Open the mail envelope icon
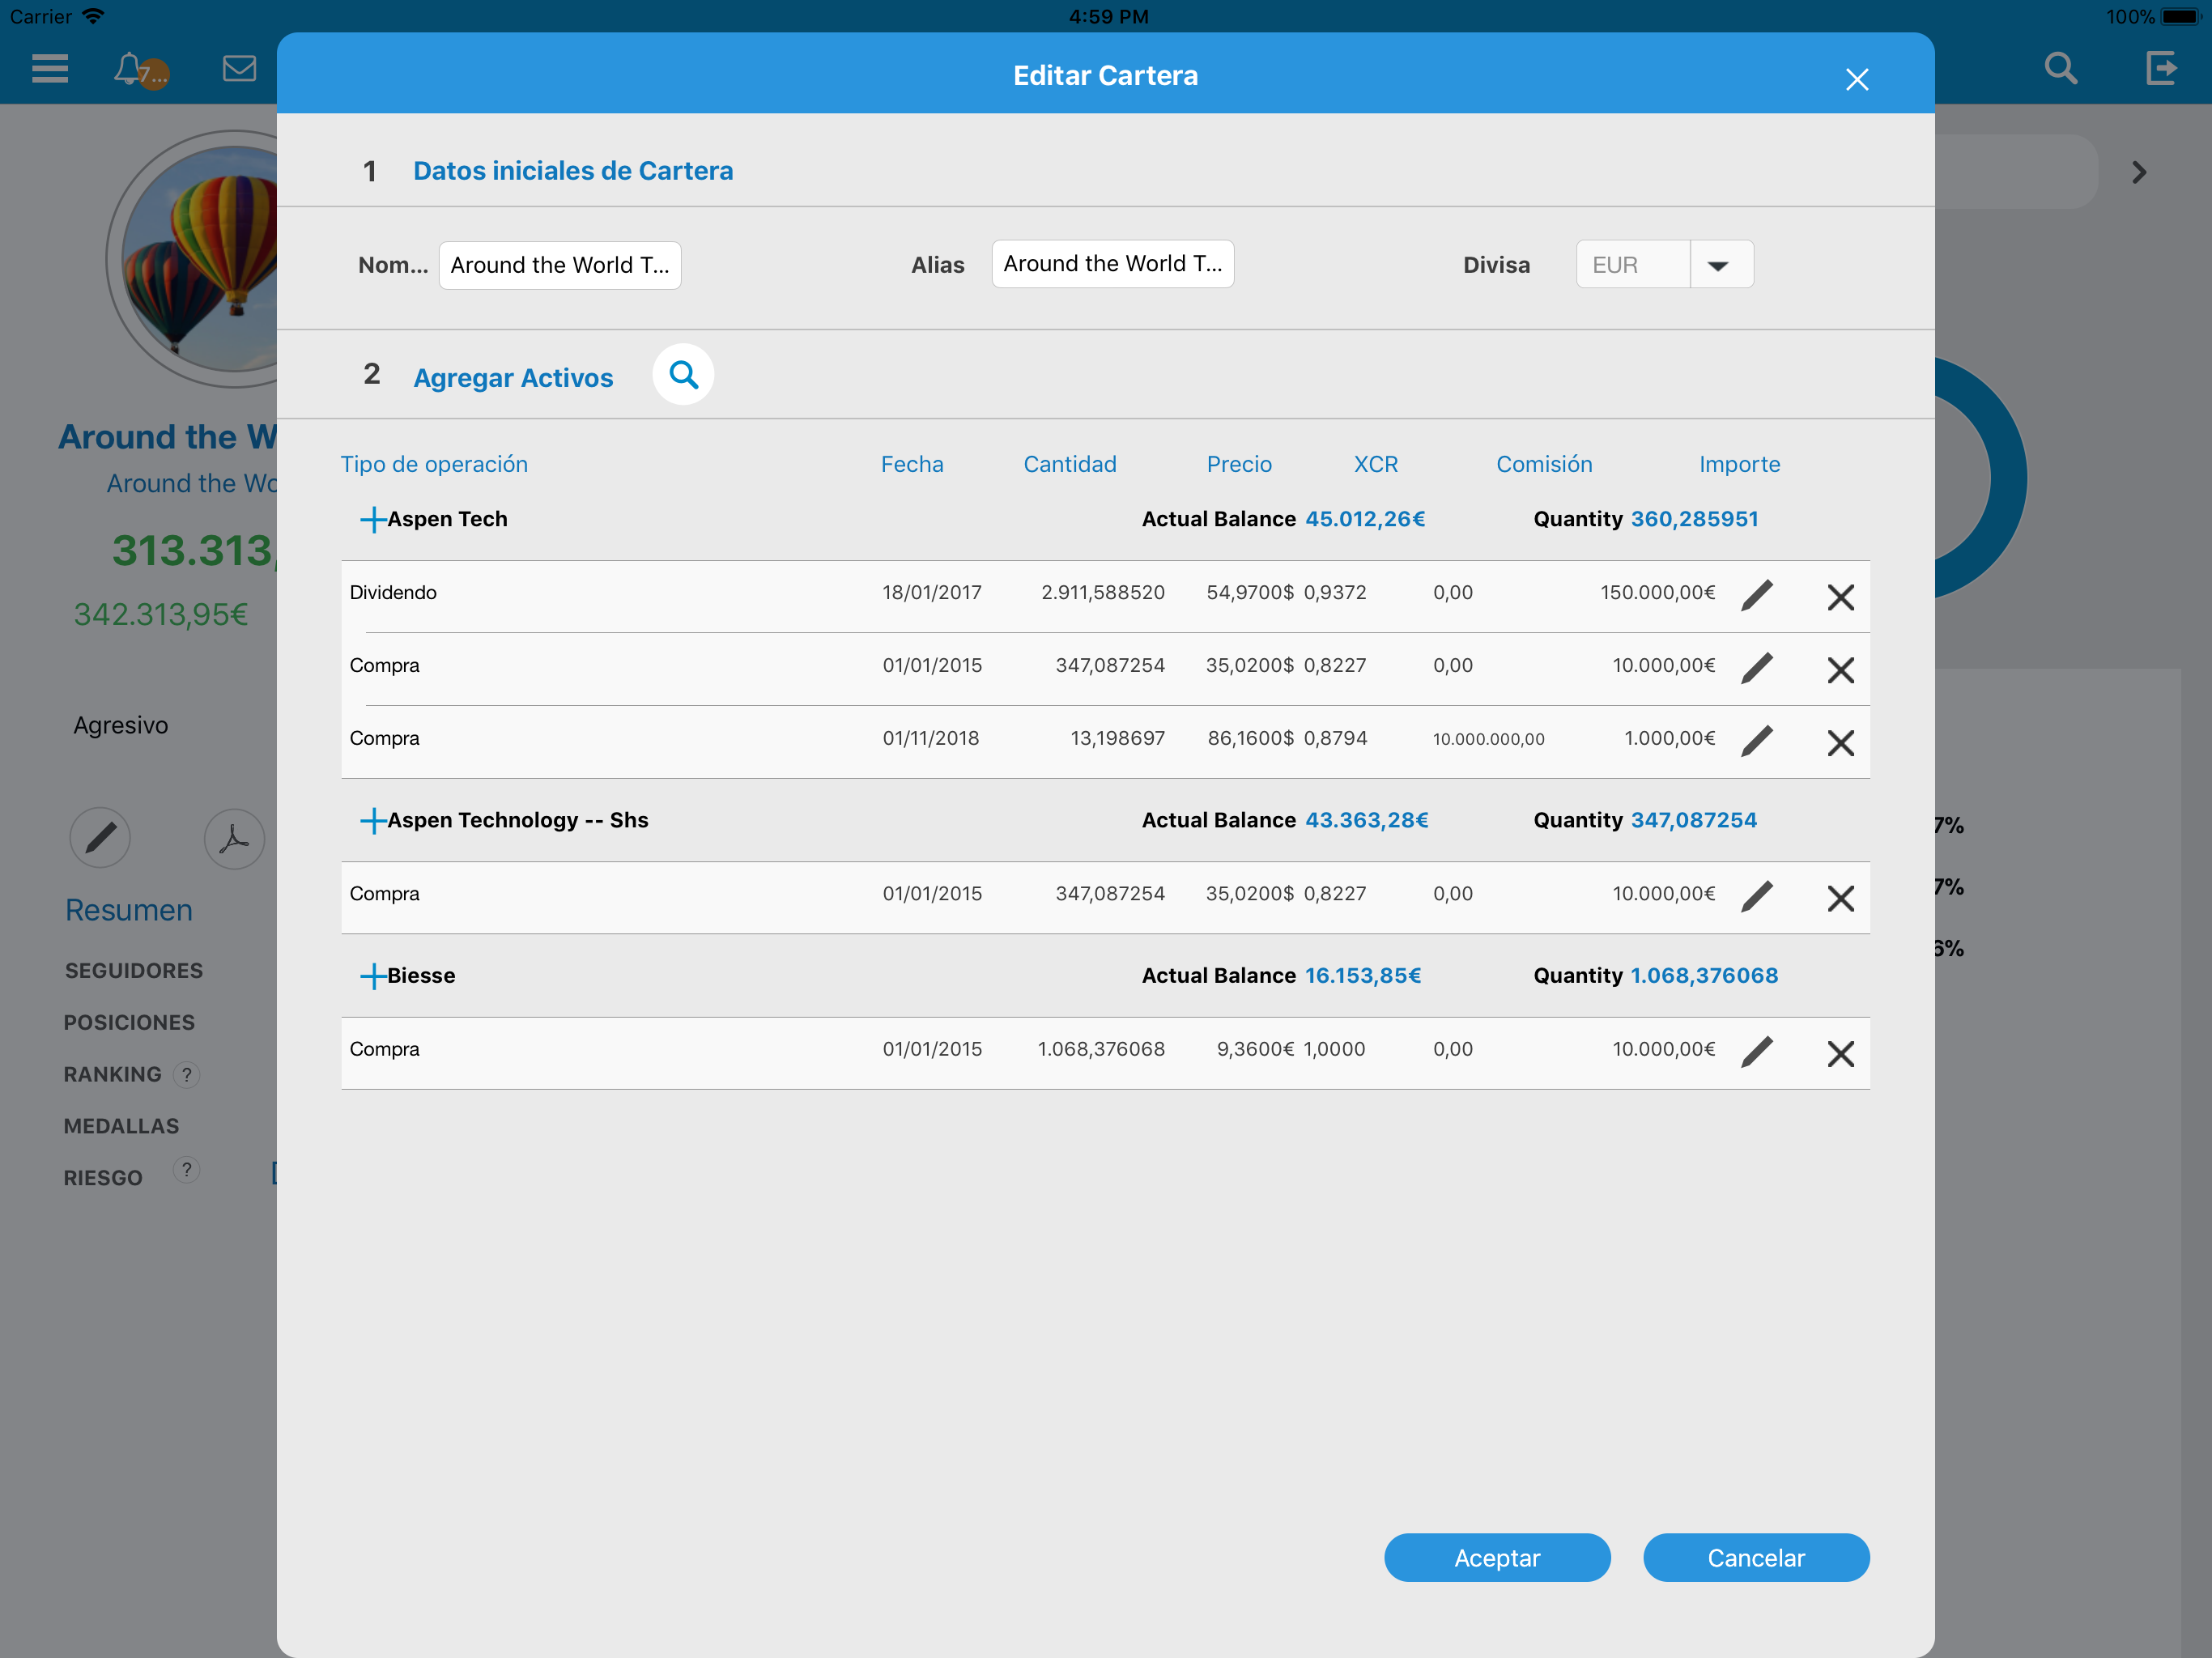Screen dimensions: 2212x1658 click(239, 69)
